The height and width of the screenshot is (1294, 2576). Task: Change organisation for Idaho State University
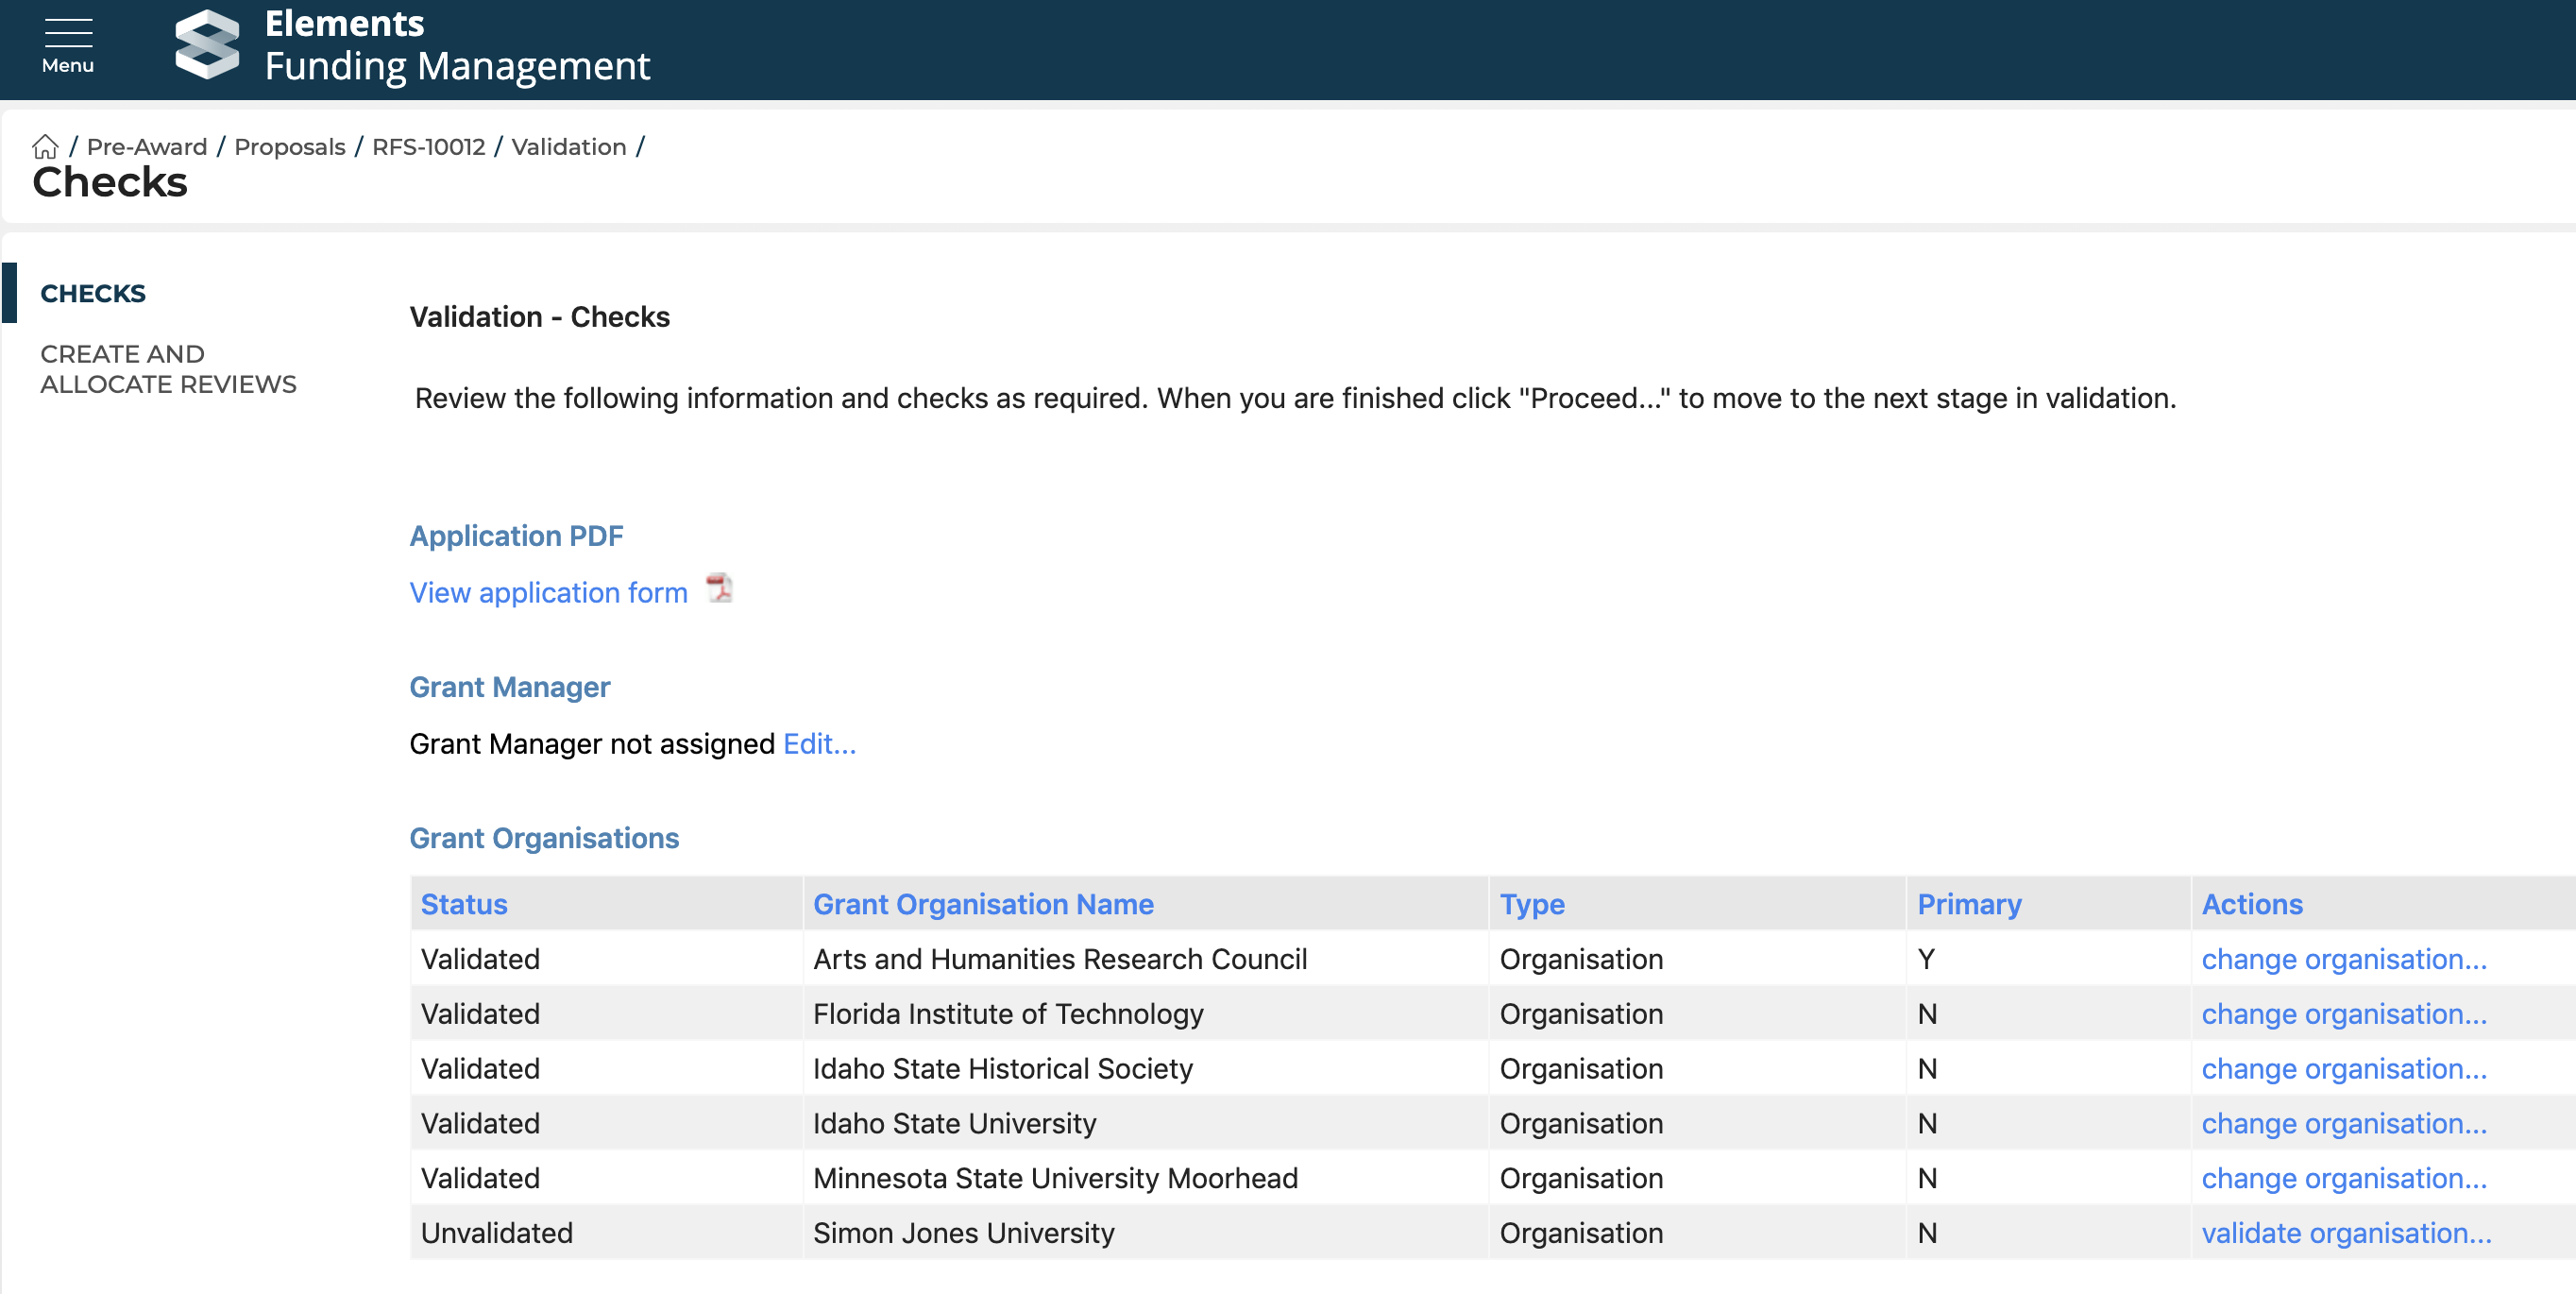coord(2343,1123)
